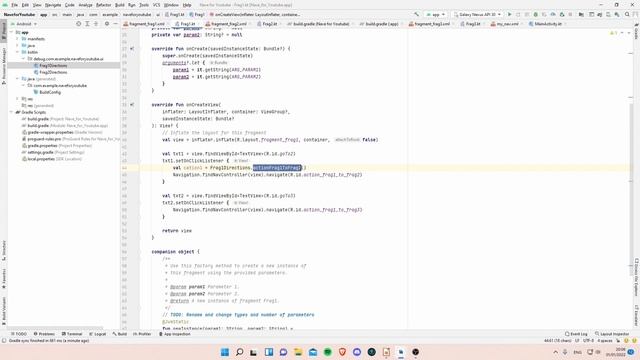Open the Refactor menu

coord(103,5)
